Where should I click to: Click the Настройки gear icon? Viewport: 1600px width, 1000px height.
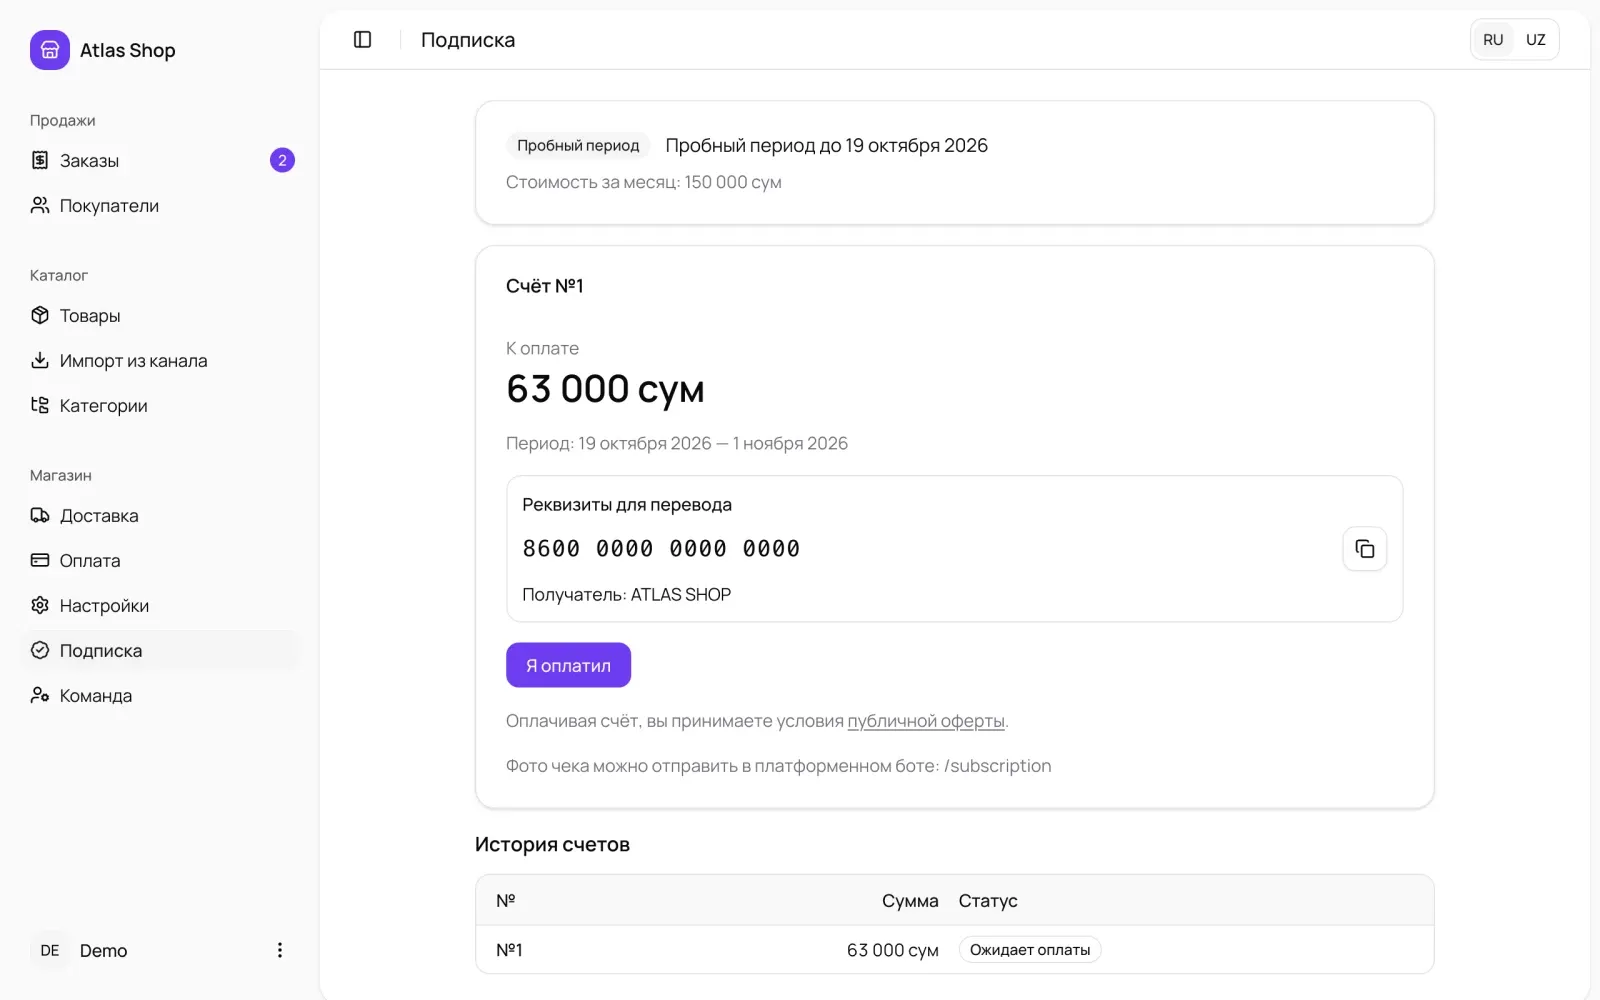(40, 605)
